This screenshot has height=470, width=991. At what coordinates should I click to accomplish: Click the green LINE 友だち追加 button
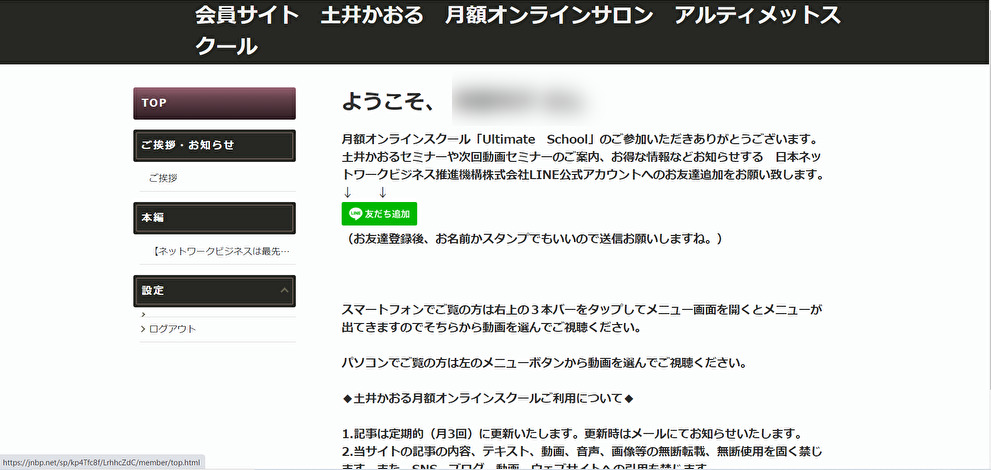pos(379,214)
